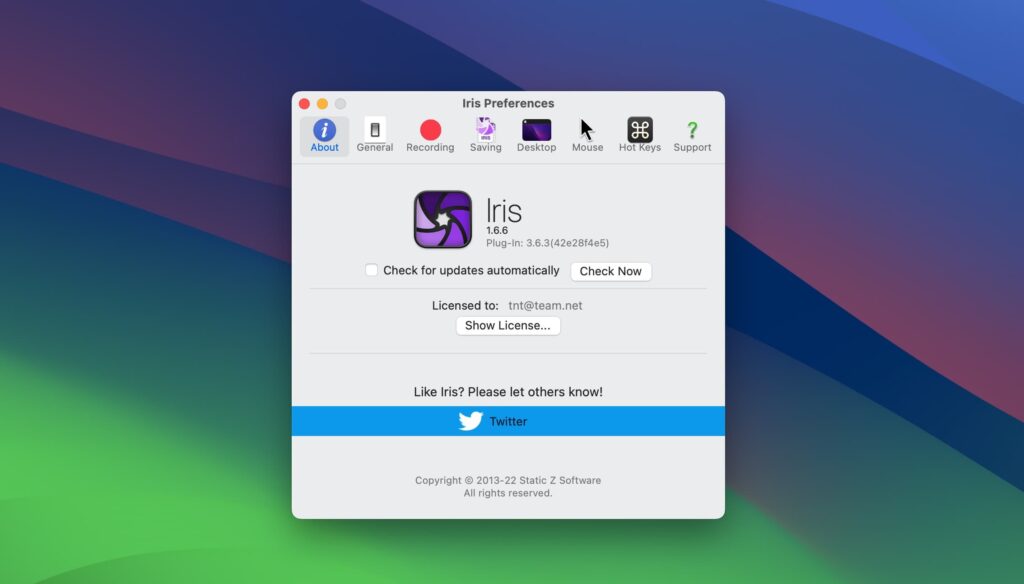The width and height of the screenshot is (1024, 584).
Task: Open the Saving preferences pane
Action: (x=485, y=134)
